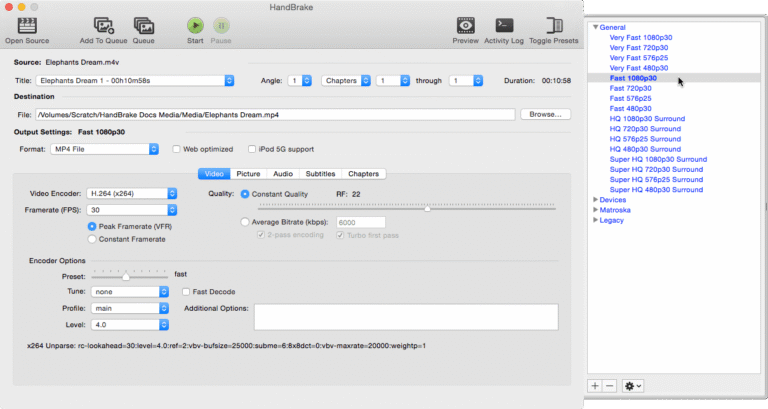Select the HQ 1080p30 Surround preset
The width and height of the screenshot is (768, 409).
(647, 119)
